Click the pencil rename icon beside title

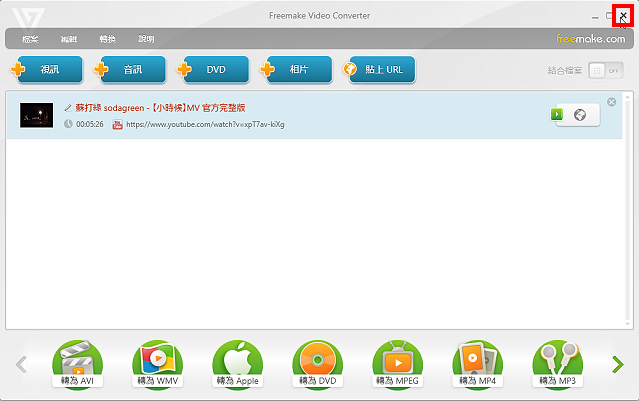click(68, 108)
